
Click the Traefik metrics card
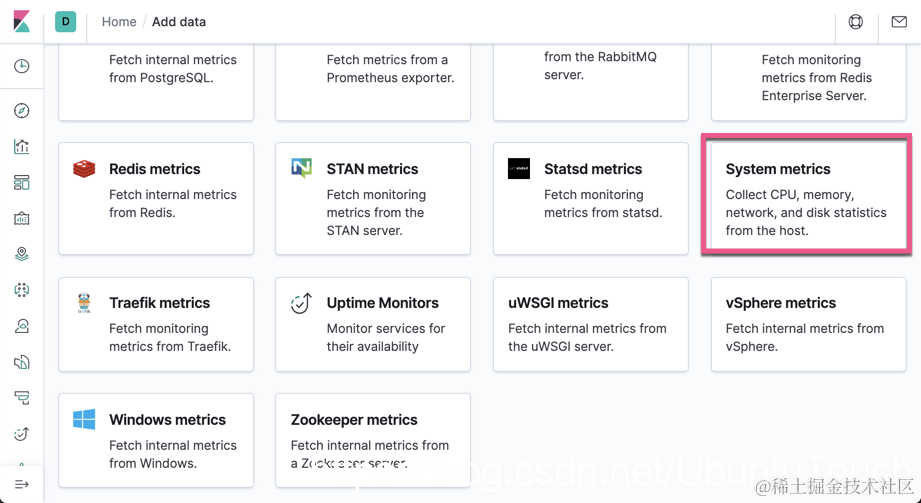click(156, 324)
